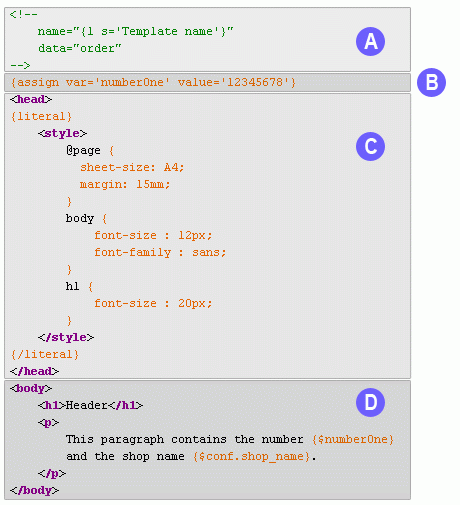The width and height of the screenshot is (460, 505).
Task: Click the circled C marker
Action: pyautogui.click(x=370, y=146)
